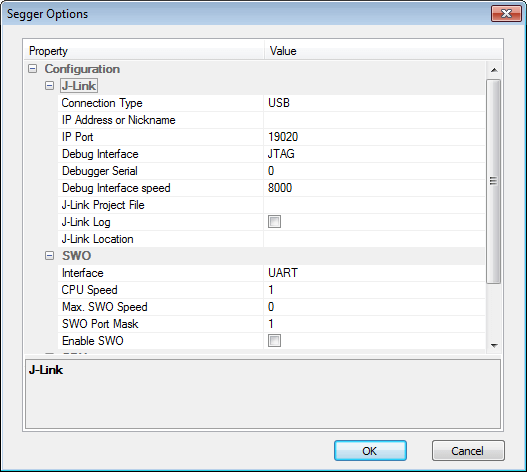Confirm settings with the OK button

tap(370, 451)
